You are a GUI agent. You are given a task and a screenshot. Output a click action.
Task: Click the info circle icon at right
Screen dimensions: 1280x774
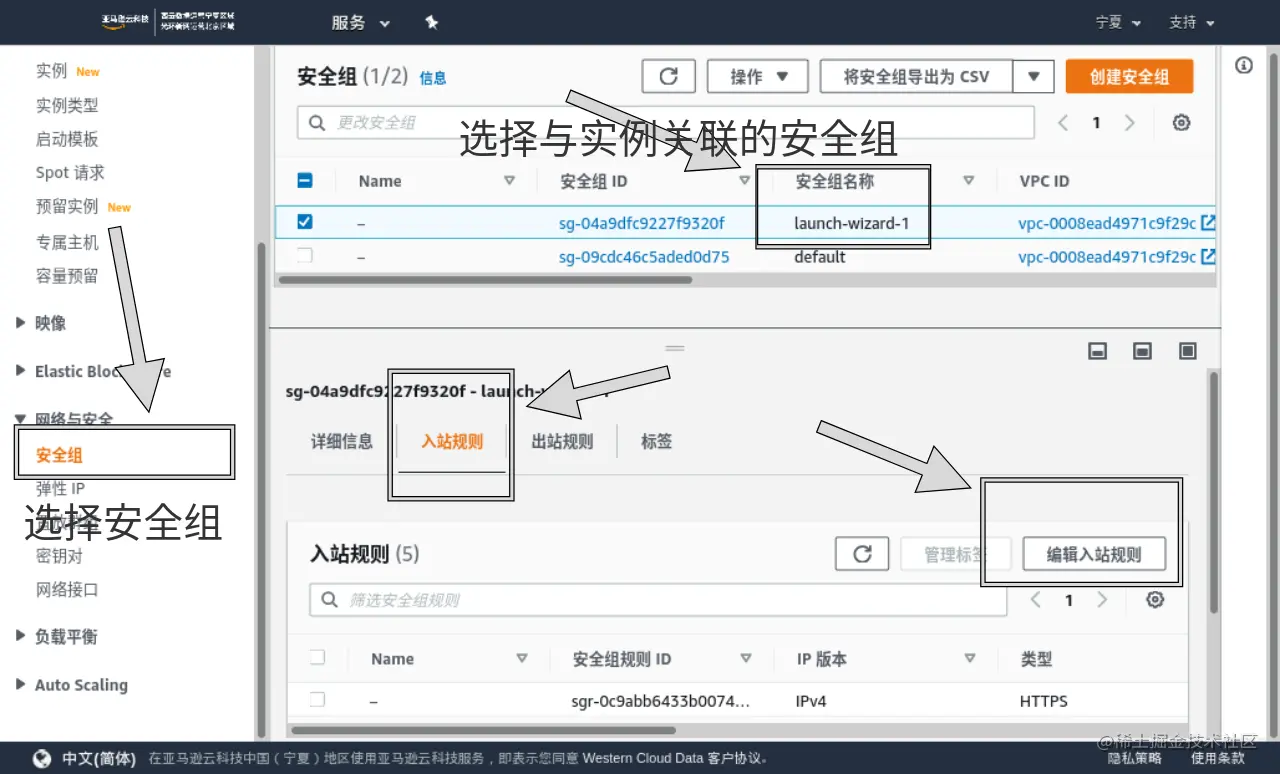point(1244,65)
